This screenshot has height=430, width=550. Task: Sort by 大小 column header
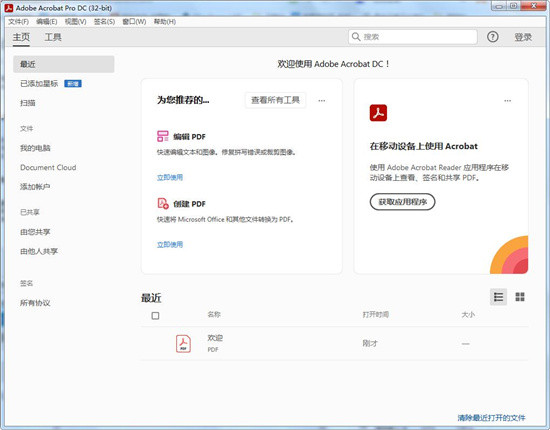[468, 315]
